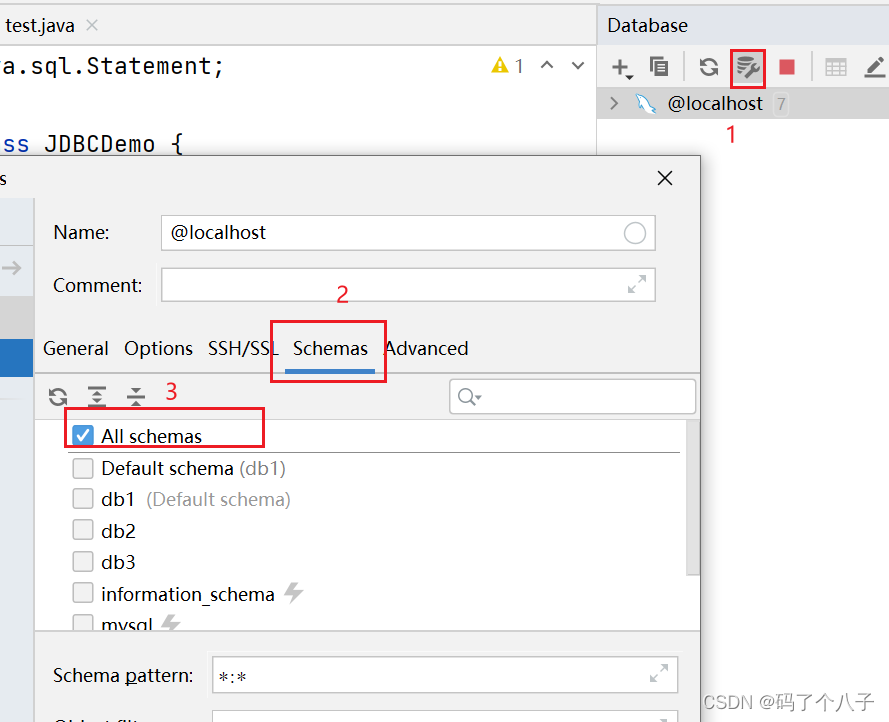Click the refresh schemas icon in dialog

click(57, 396)
